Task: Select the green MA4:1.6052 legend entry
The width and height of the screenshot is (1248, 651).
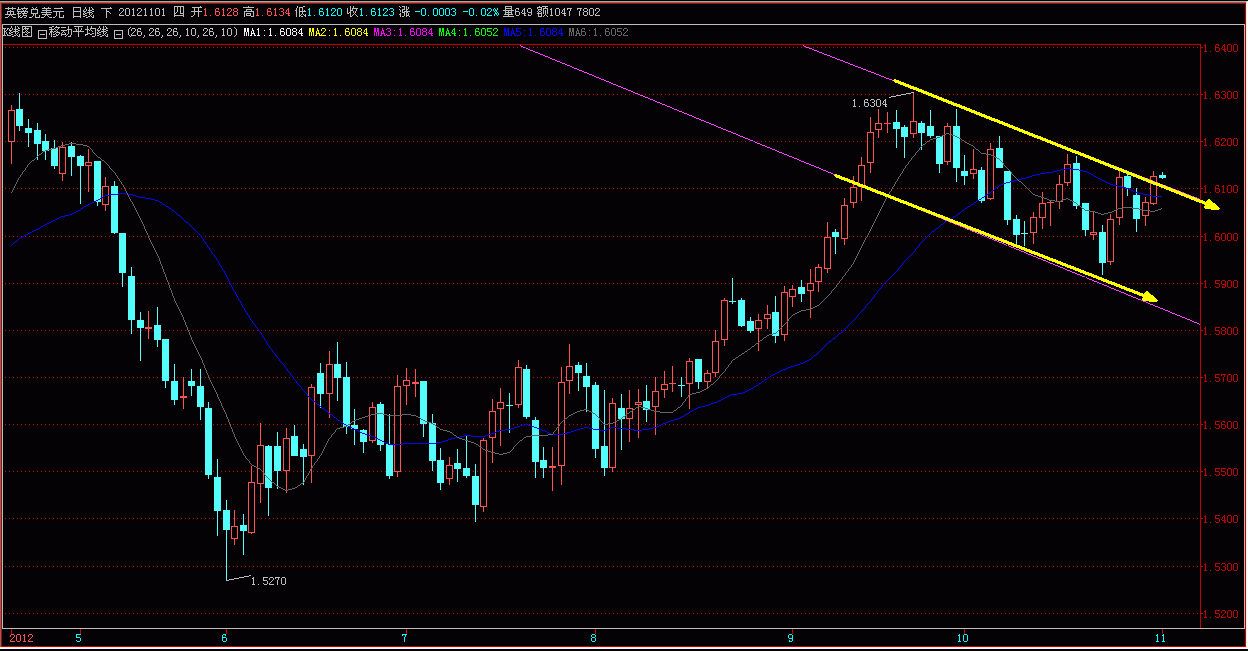Action: (x=468, y=33)
